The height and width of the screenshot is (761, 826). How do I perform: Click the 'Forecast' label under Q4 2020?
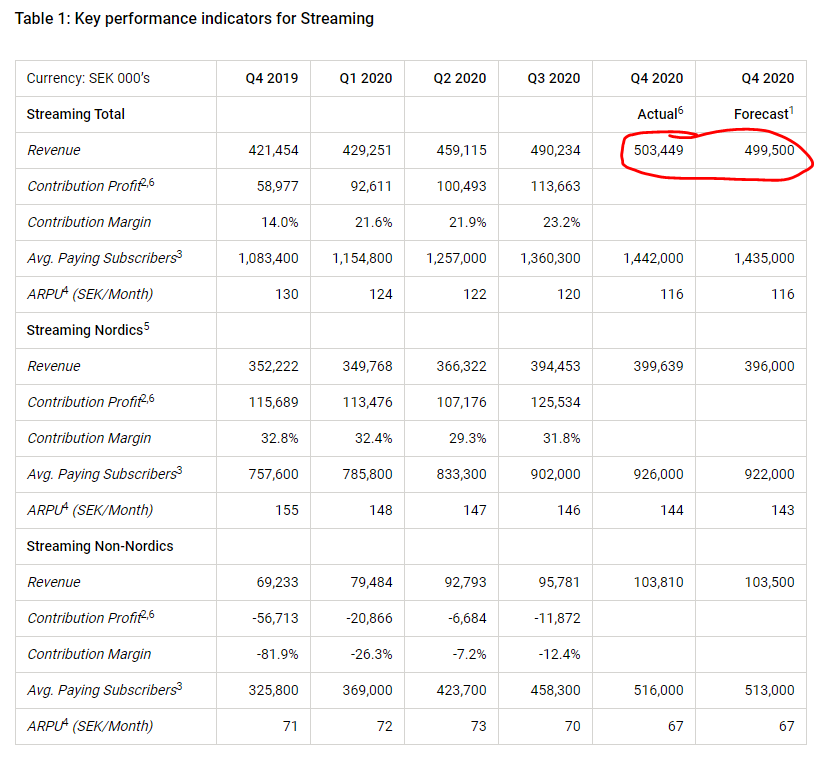[761, 114]
